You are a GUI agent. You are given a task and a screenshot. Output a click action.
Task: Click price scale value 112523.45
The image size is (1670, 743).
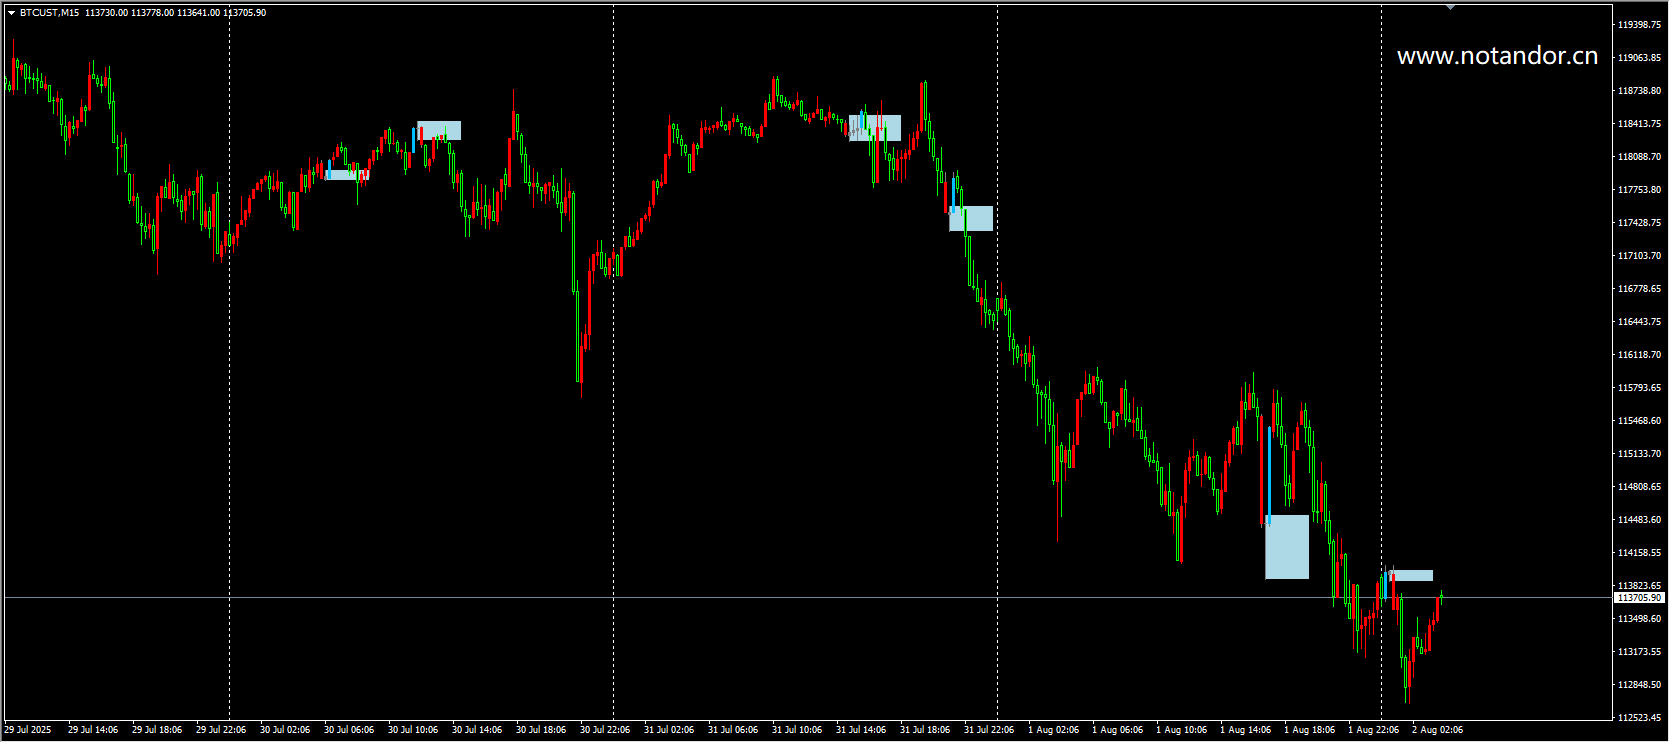(x=1639, y=717)
